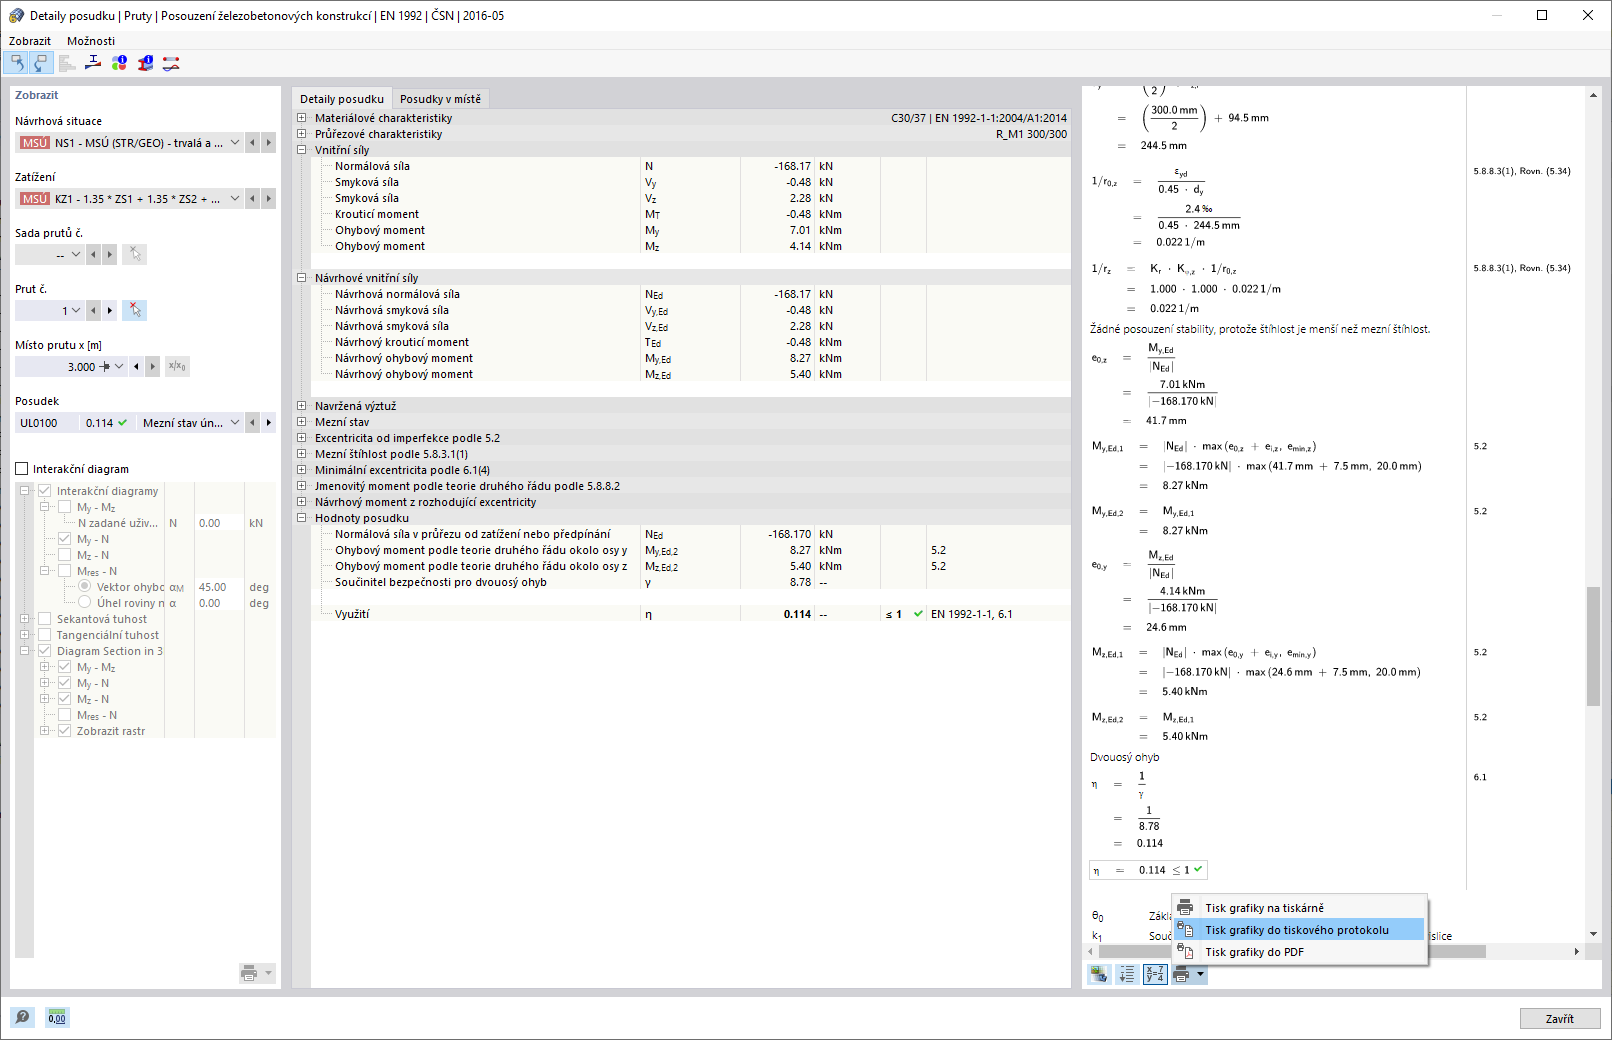Expand the Mezní stav row

(x=301, y=422)
